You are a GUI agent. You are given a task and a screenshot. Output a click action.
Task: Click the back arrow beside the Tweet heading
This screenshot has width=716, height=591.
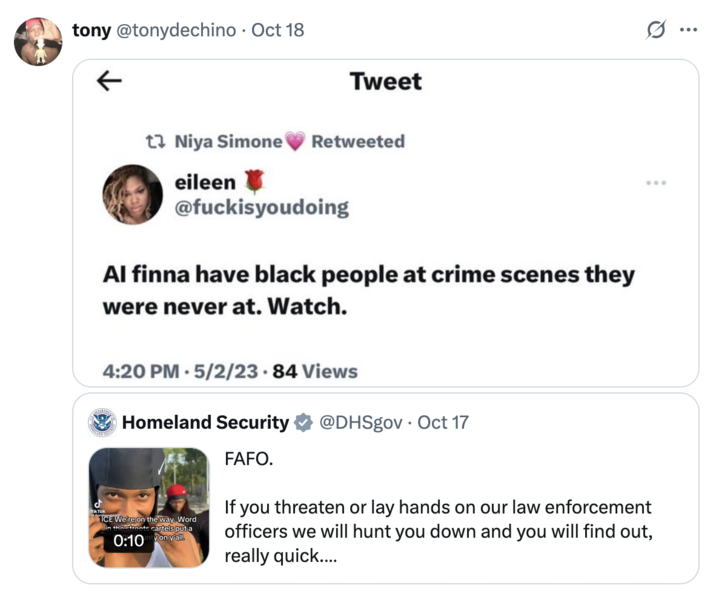pos(108,82)
